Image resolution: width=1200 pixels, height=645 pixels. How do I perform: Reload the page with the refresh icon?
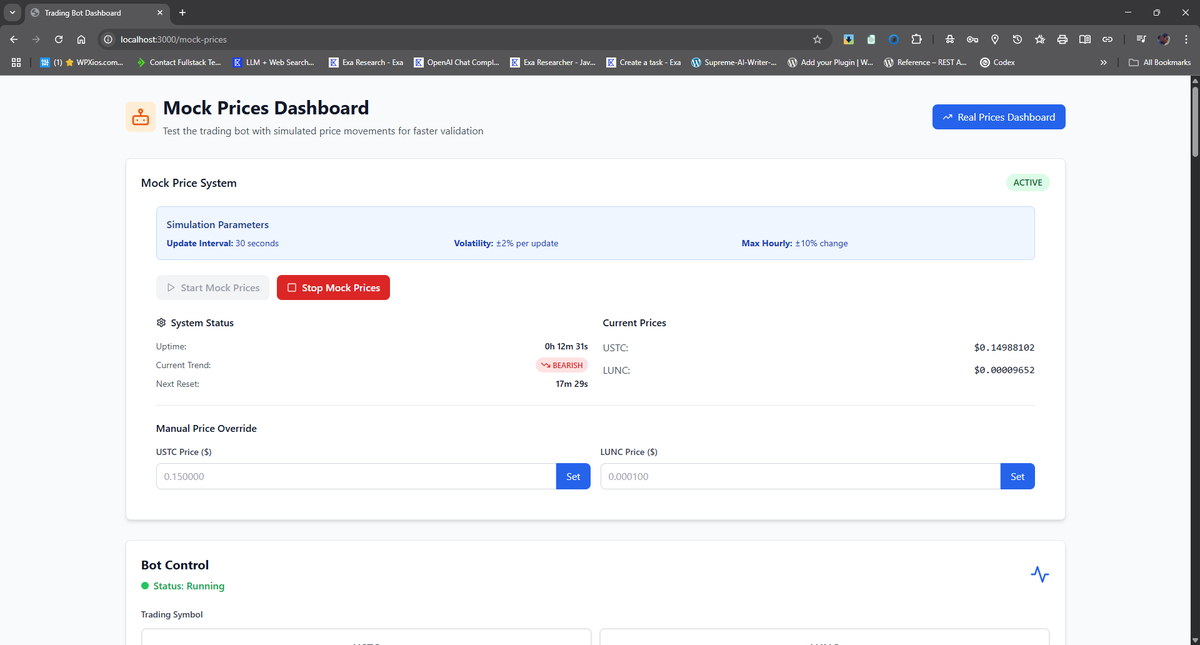pos(60,39)
